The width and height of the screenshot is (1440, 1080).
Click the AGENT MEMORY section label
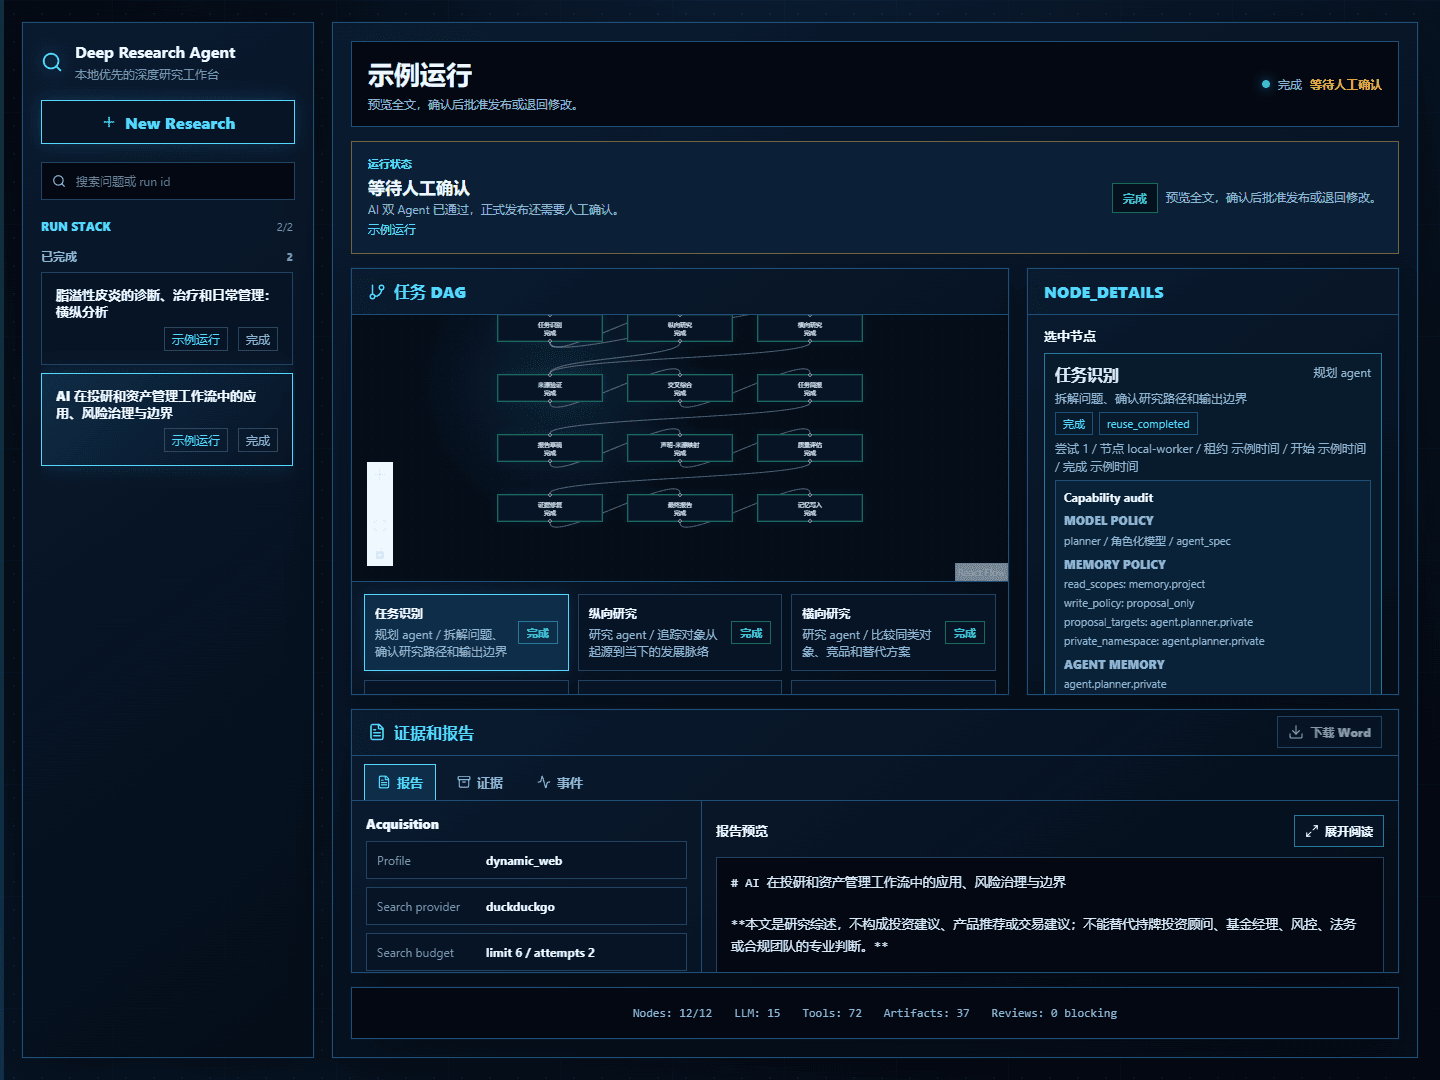(x=1114, y=665)
